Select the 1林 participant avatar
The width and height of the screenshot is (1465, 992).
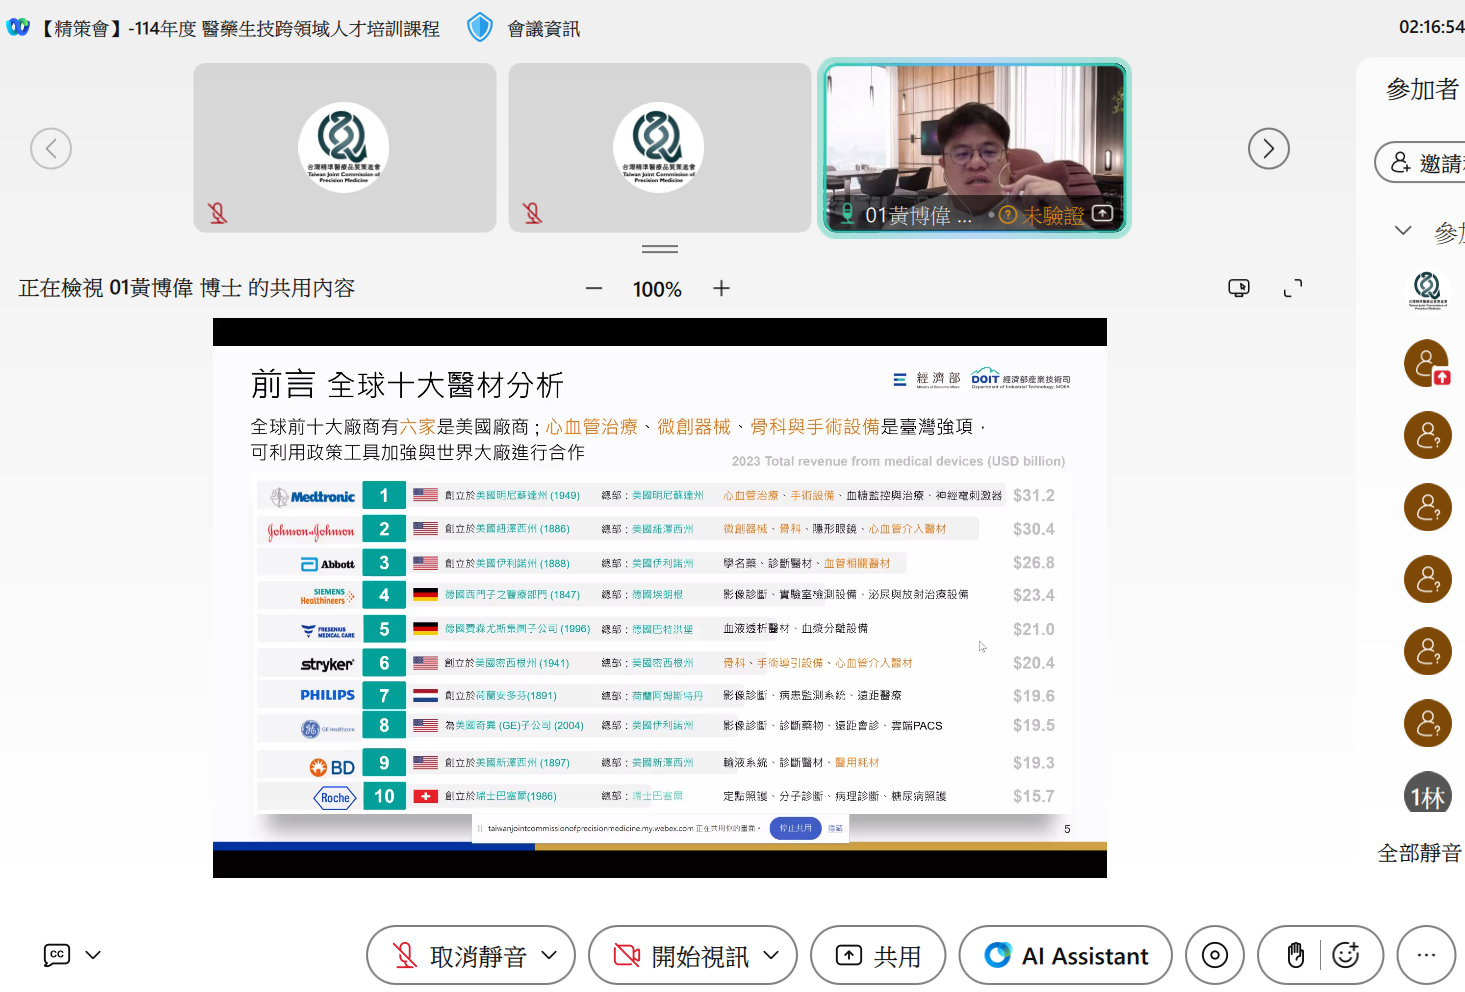point(1428,793)
